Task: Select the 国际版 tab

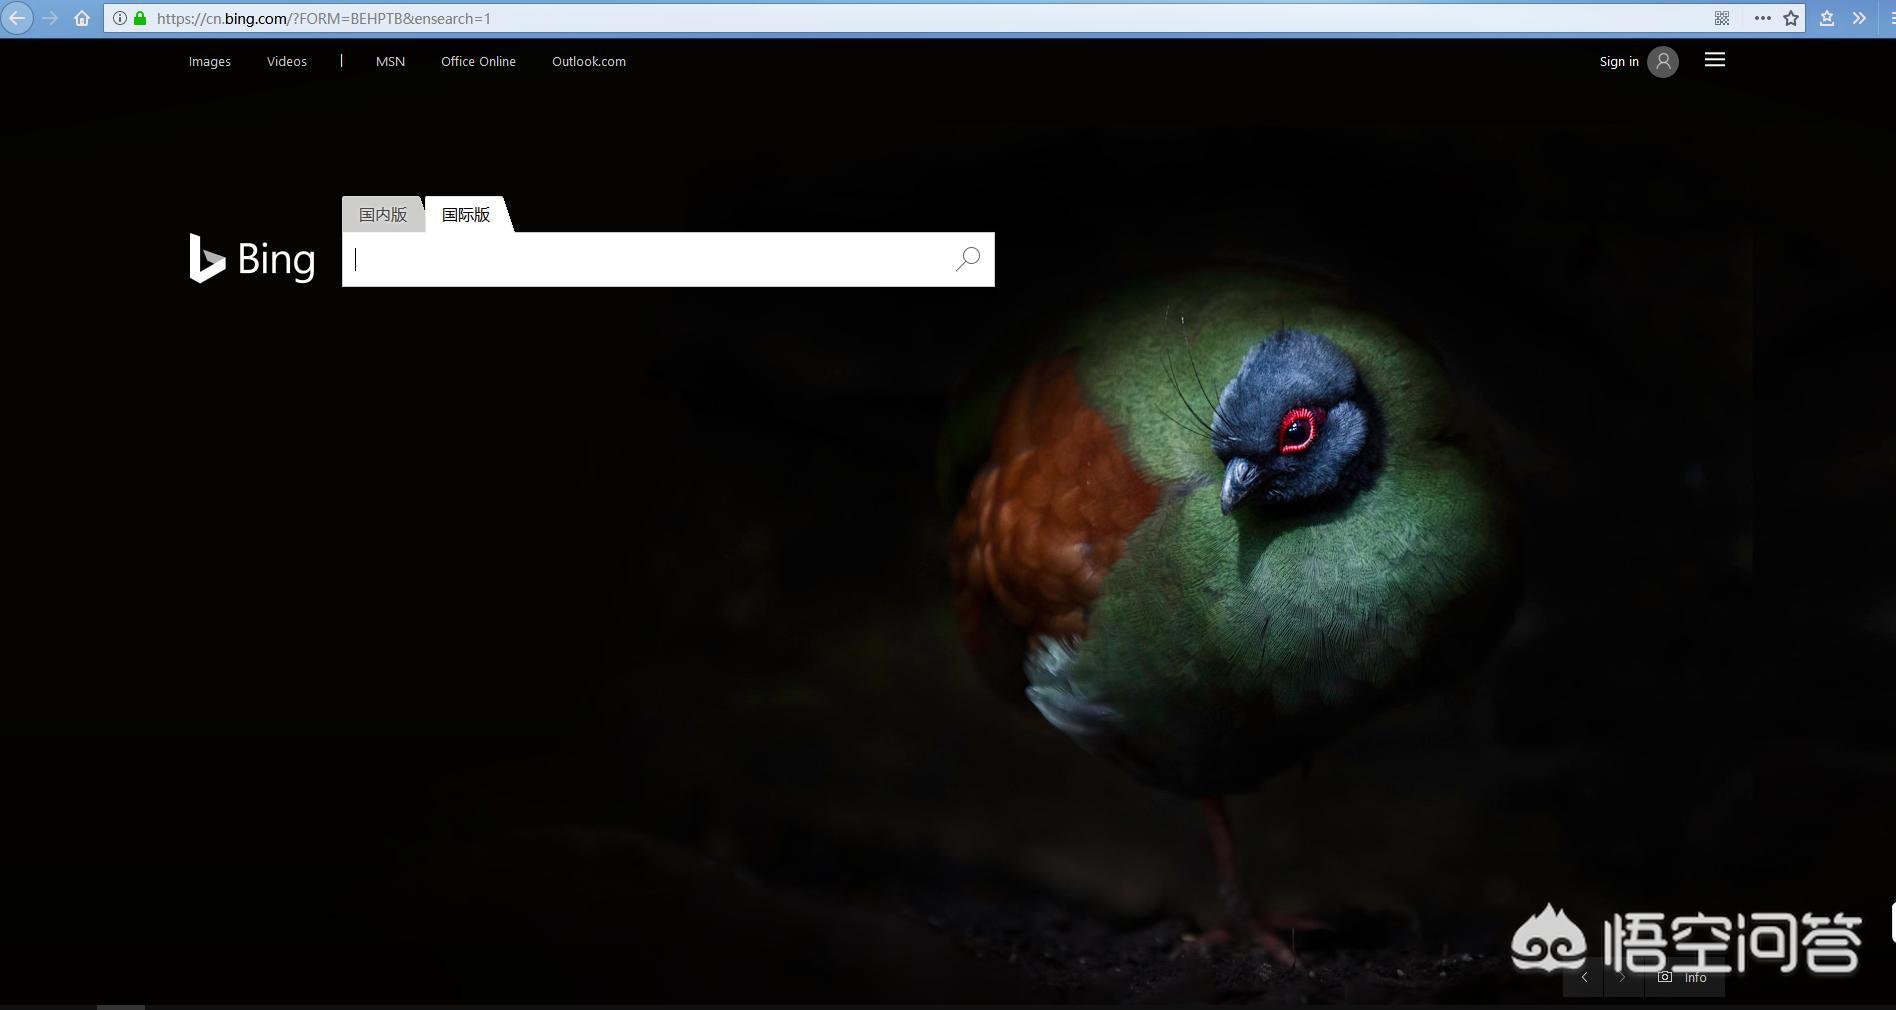Action: pos(467,214)
